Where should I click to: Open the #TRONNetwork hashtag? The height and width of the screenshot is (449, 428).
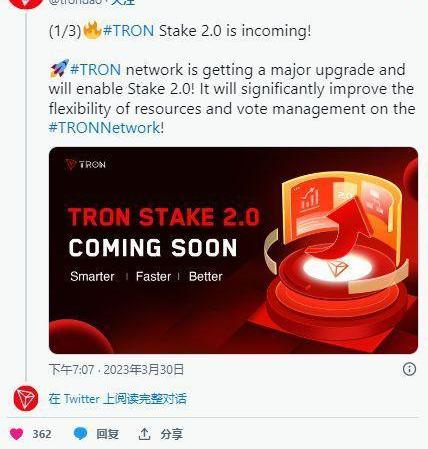pyautogui.click(x=105, y=128)
